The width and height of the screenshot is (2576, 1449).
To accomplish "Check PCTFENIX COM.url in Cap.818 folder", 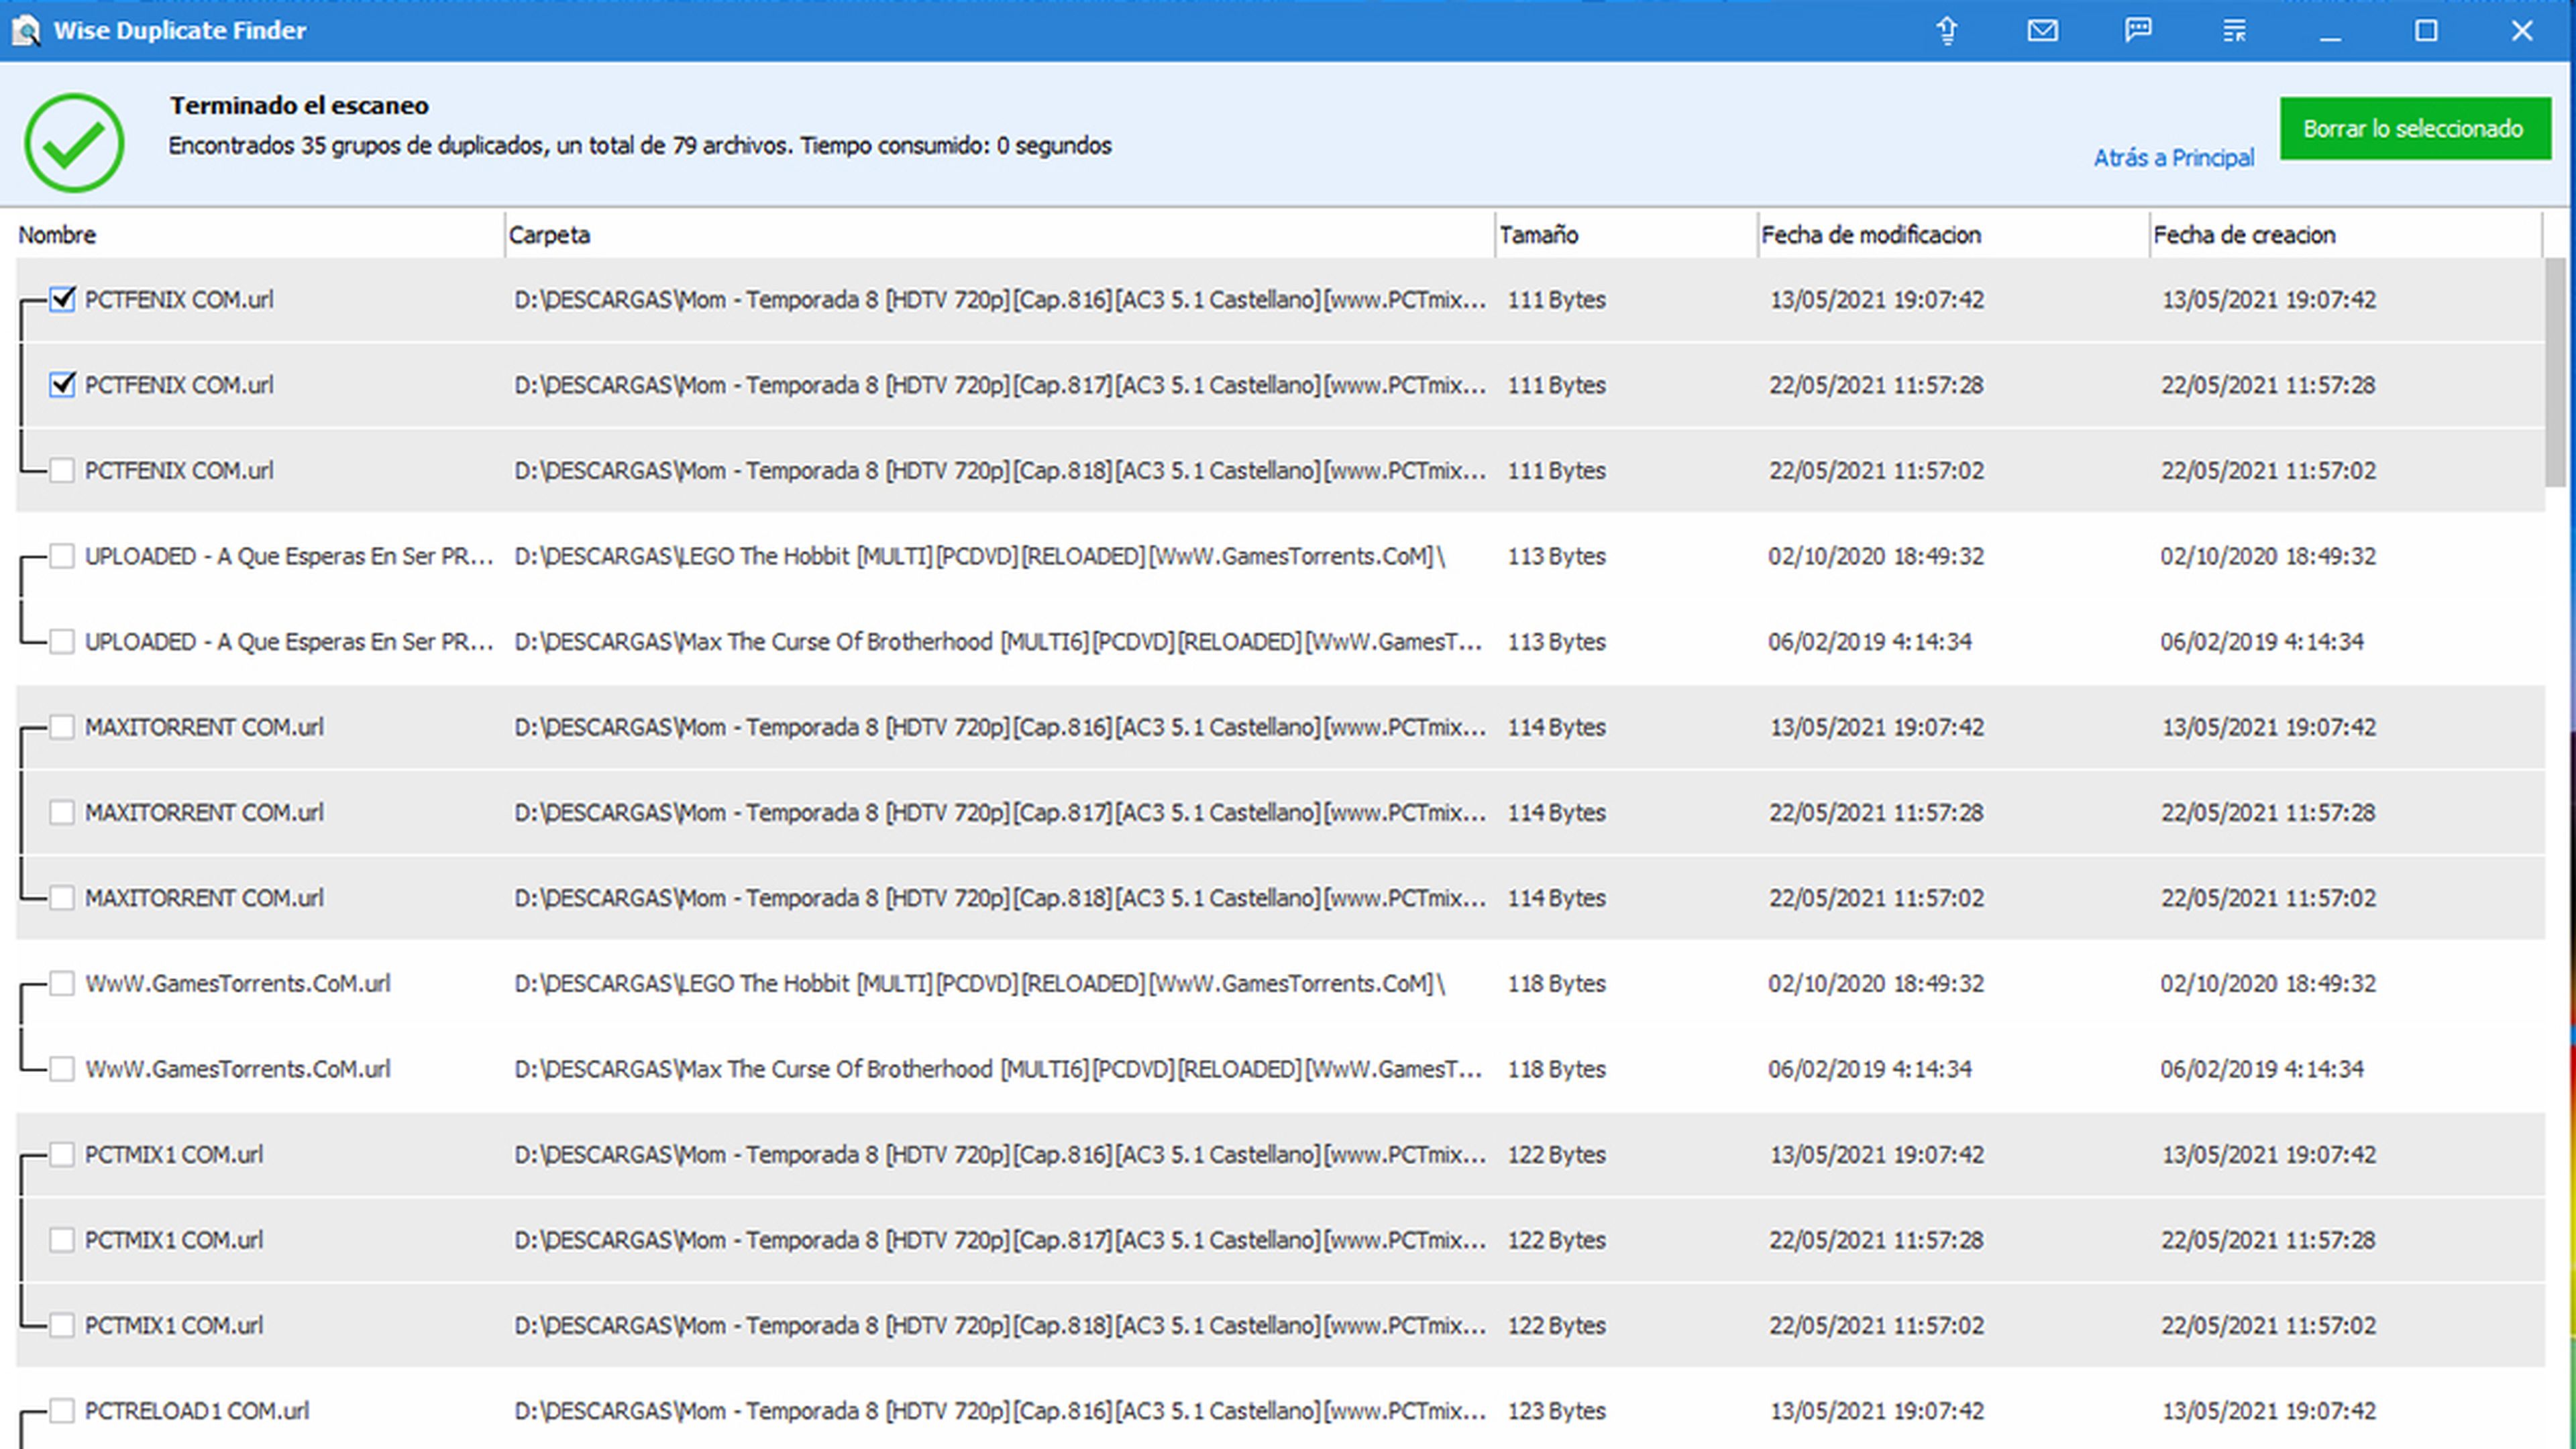I will (62, 470).
